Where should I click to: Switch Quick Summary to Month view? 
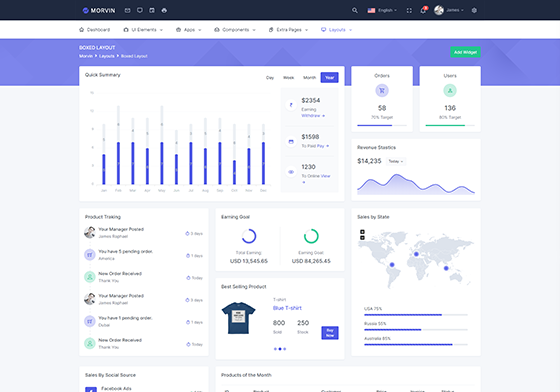pos(309,77)
